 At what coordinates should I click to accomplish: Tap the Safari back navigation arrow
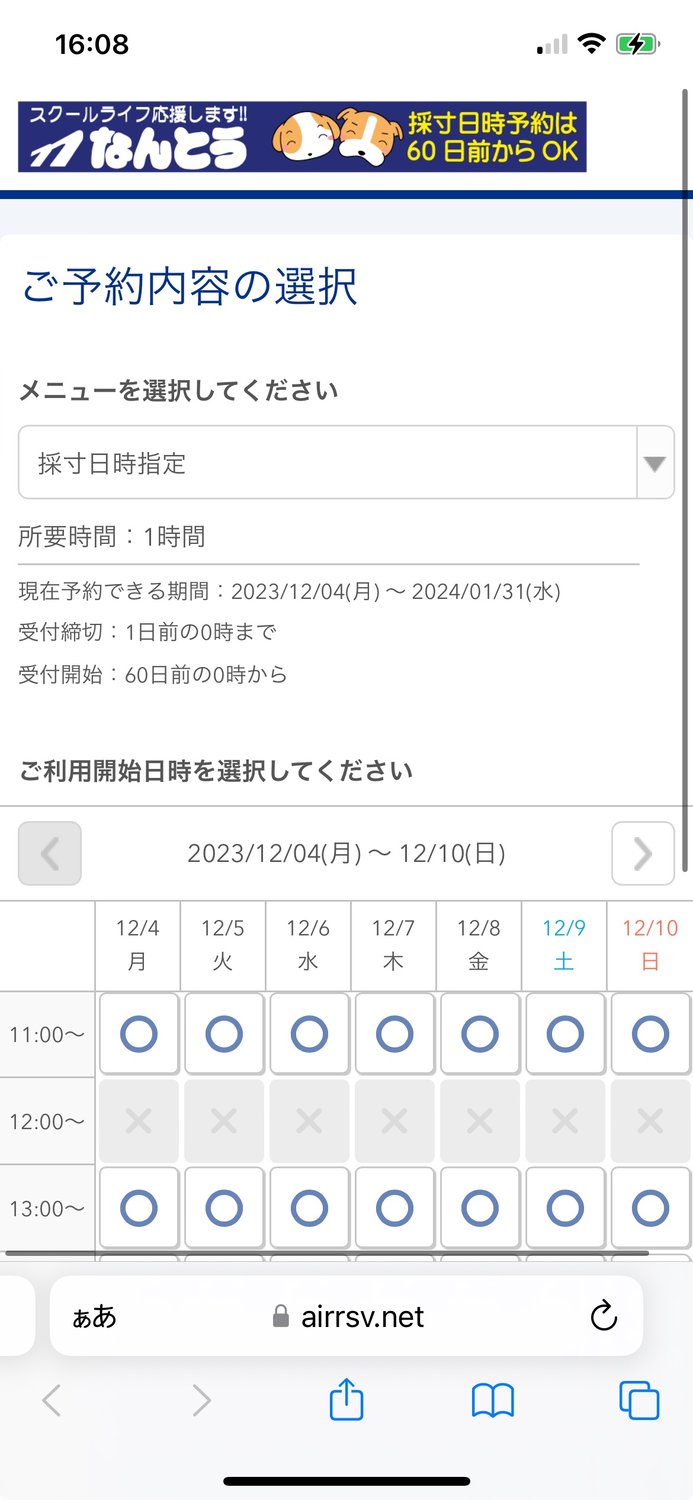pyautogui.click(x=51, y=1401)
